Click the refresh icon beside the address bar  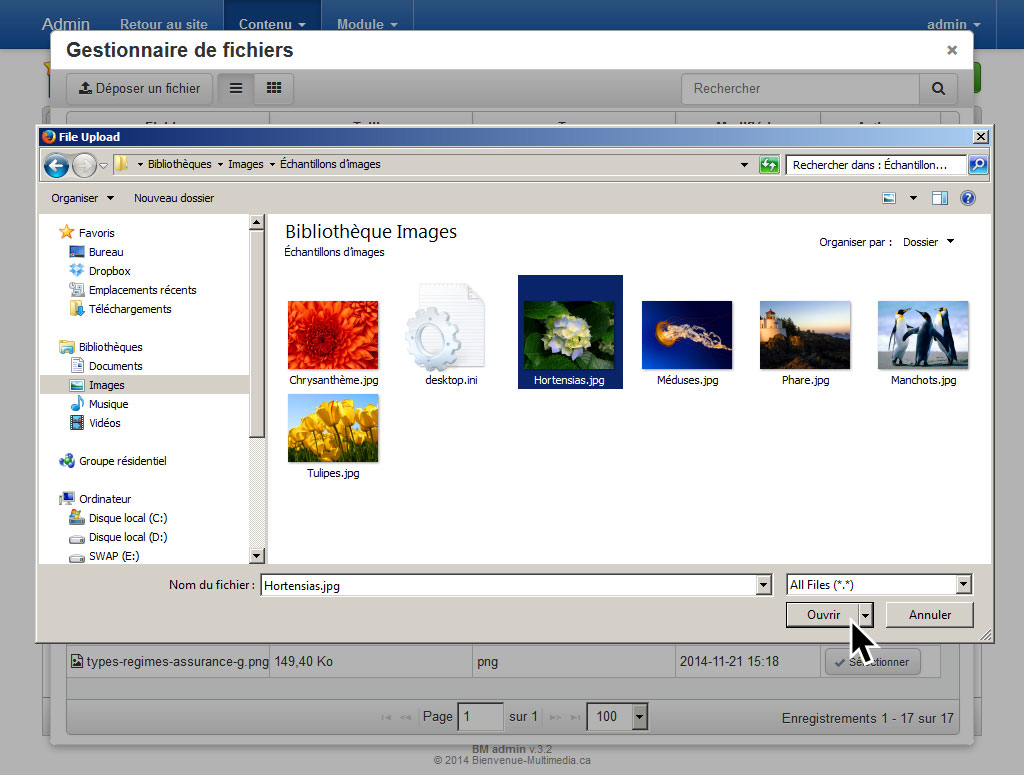tap(769, 165)
